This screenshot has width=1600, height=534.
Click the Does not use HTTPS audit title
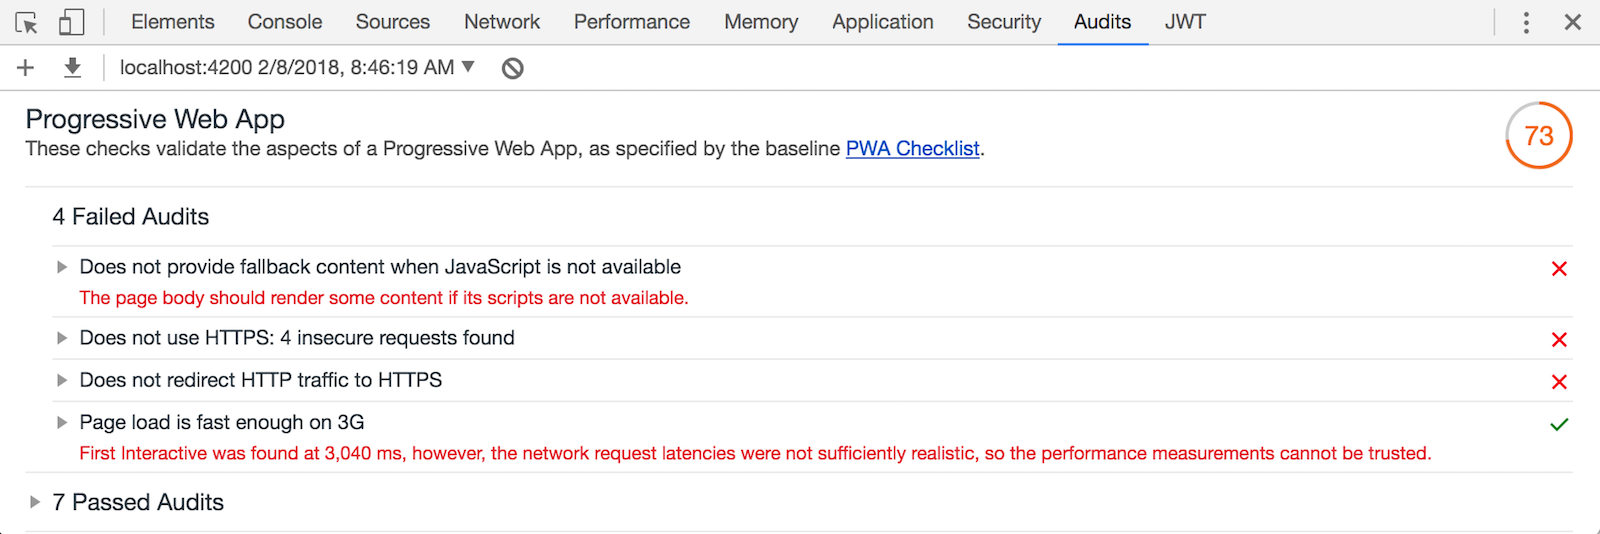(297, 338)
